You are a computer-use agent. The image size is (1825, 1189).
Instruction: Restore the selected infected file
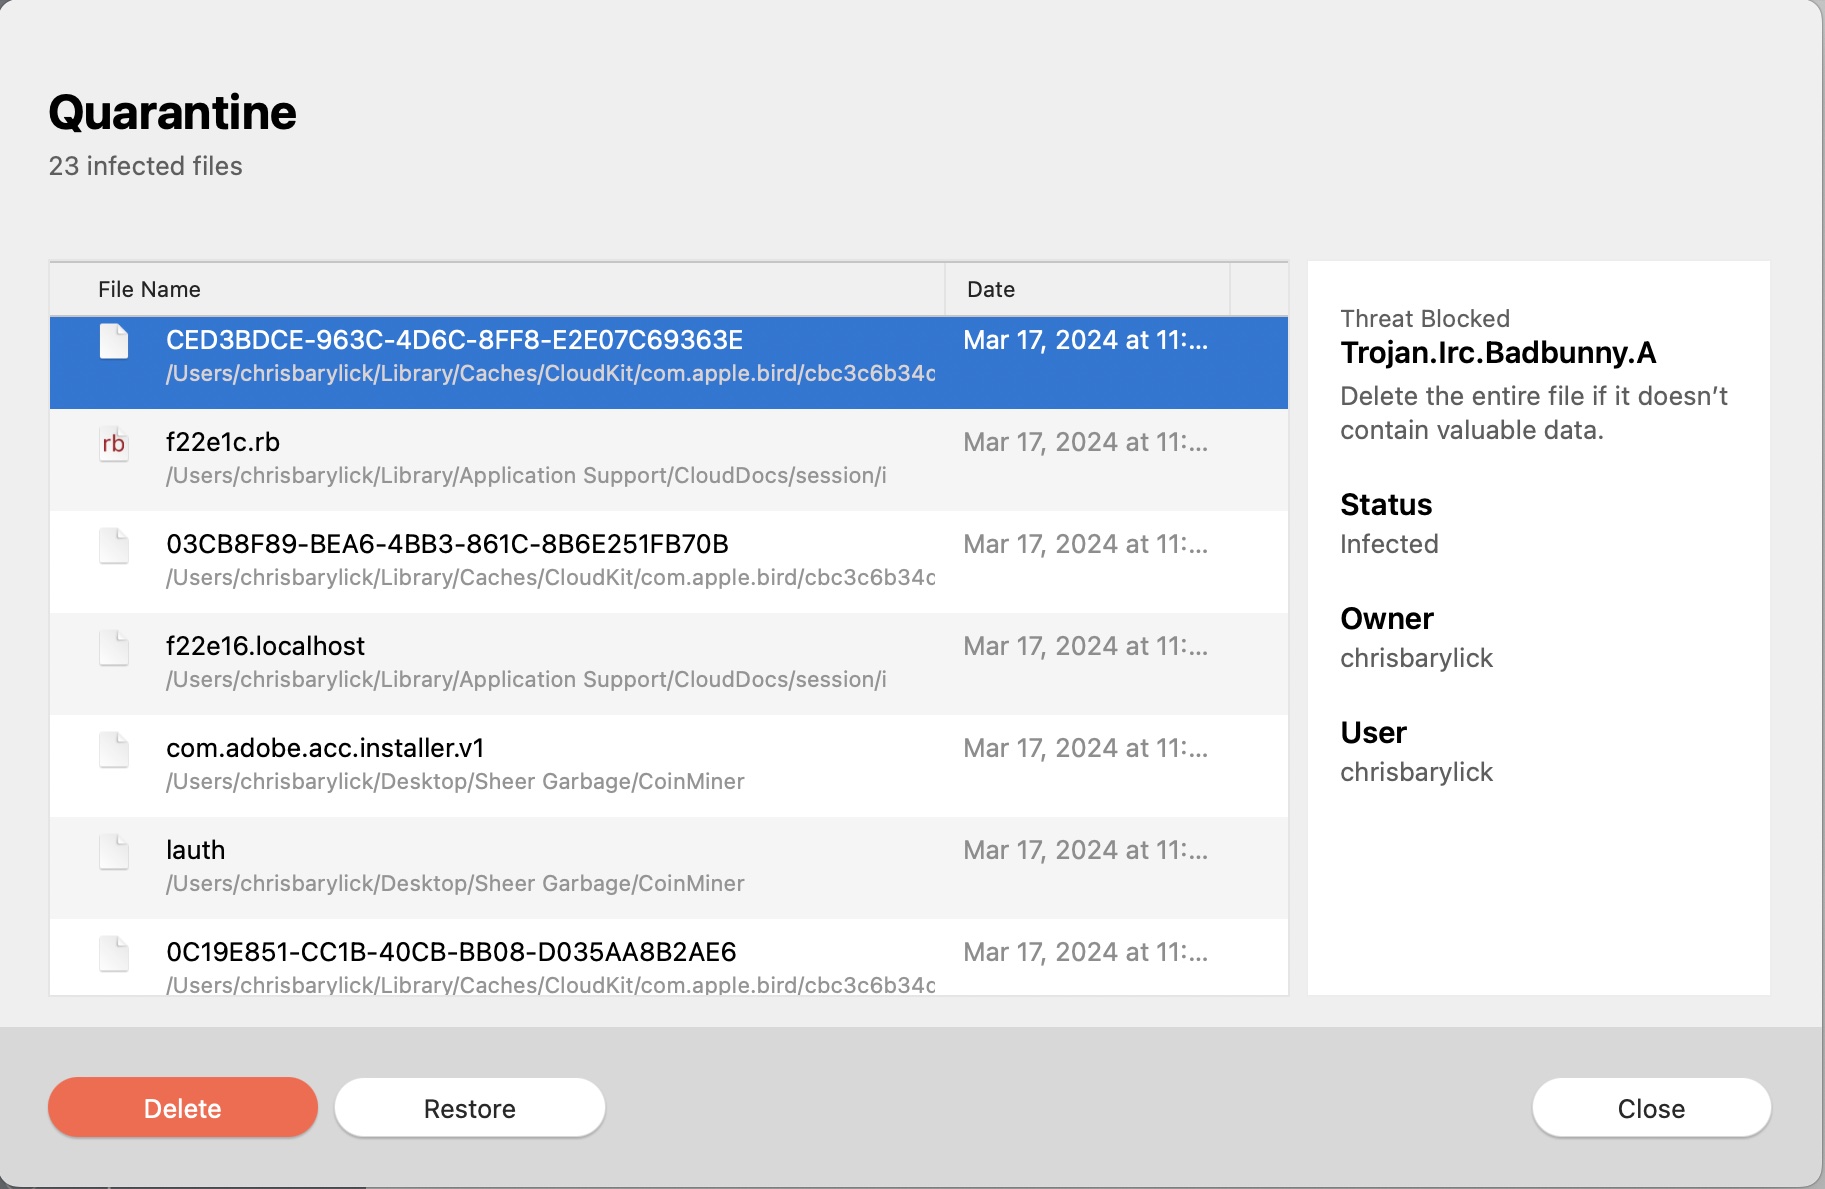point(469,1107)
